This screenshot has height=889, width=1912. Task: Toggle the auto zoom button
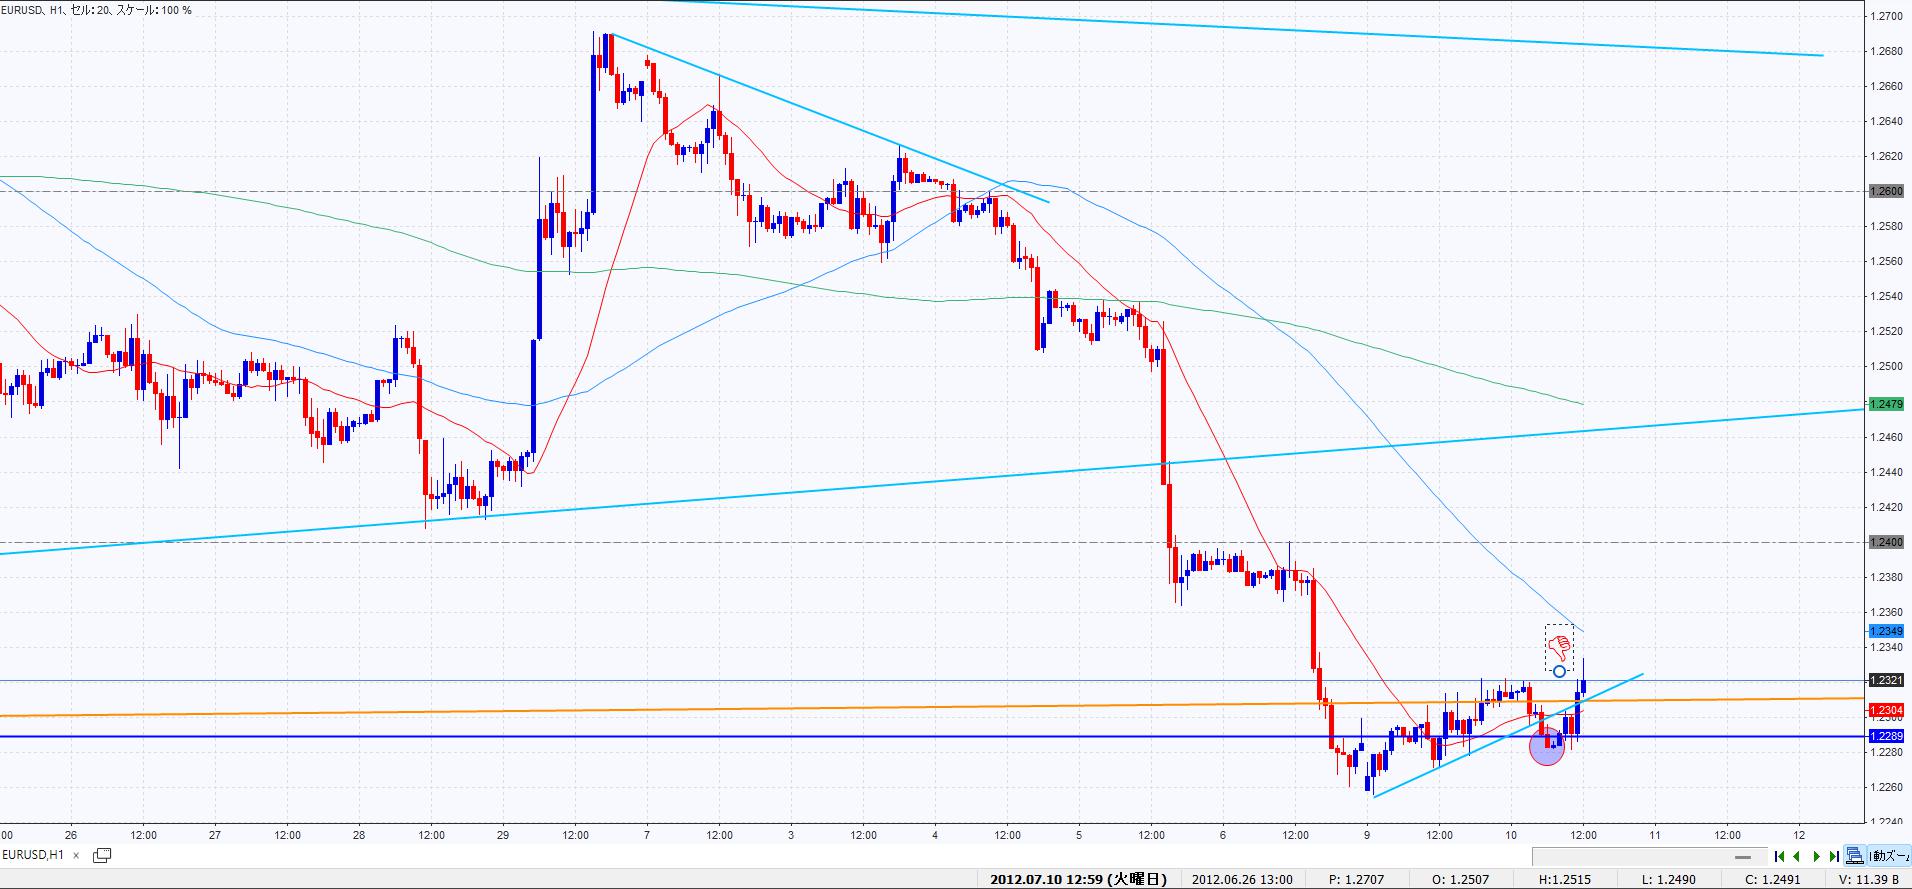tap(1890, 856)
